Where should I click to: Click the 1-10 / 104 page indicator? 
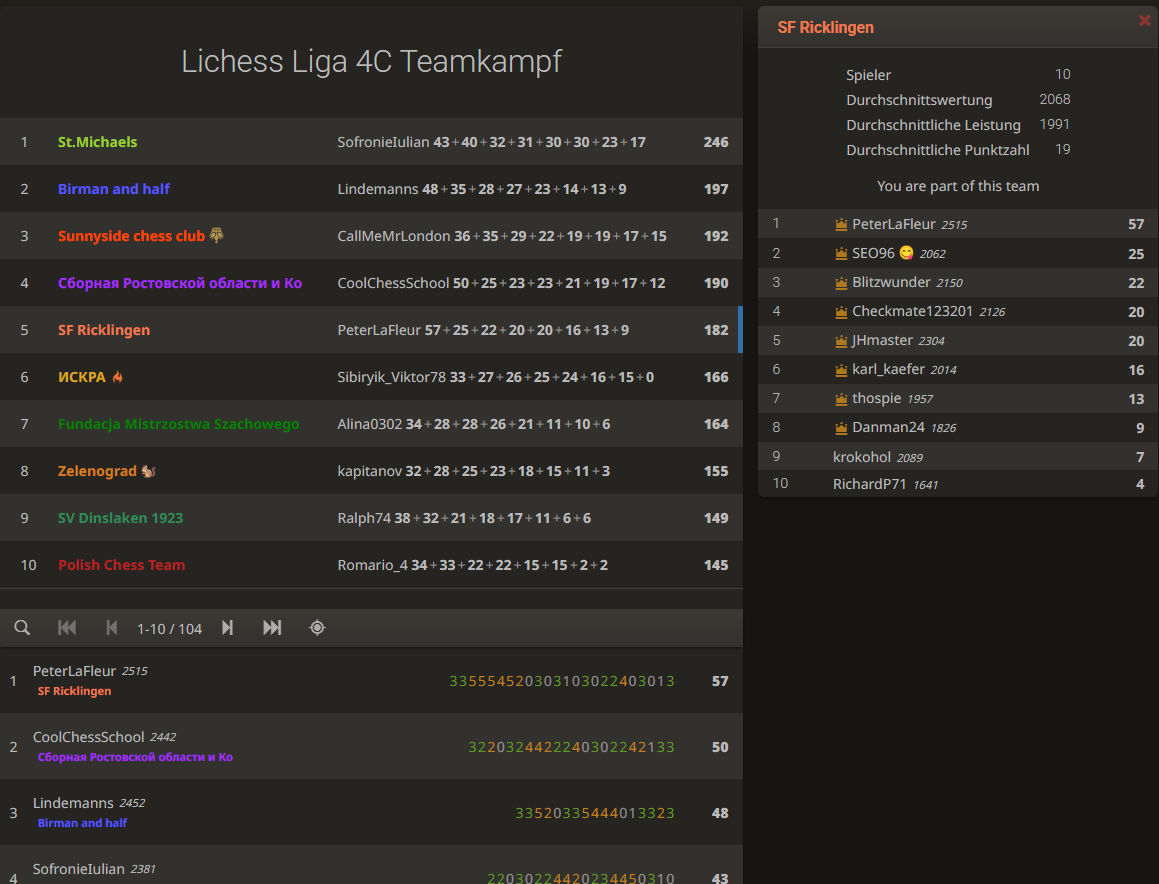point(169,627)
